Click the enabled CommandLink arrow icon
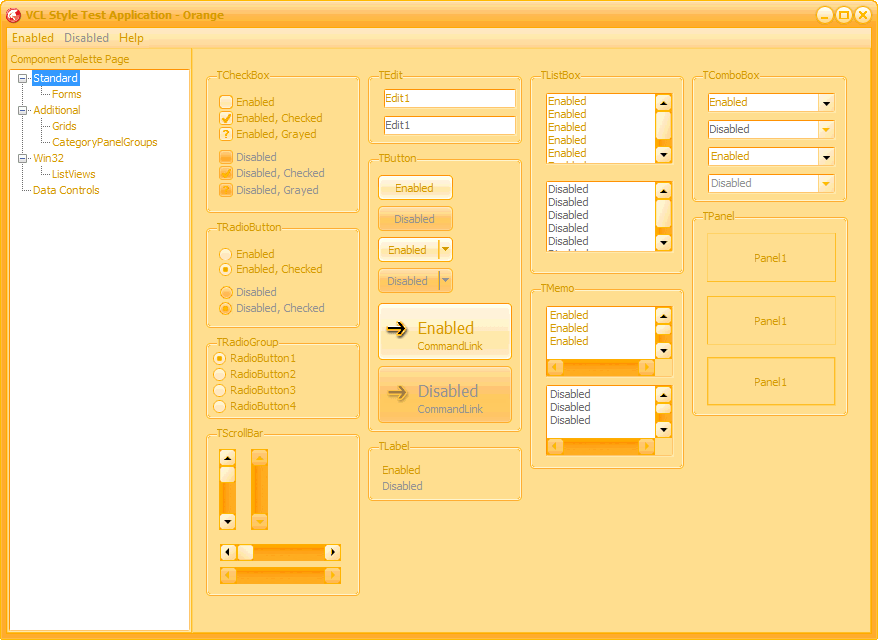 point(397,328)
